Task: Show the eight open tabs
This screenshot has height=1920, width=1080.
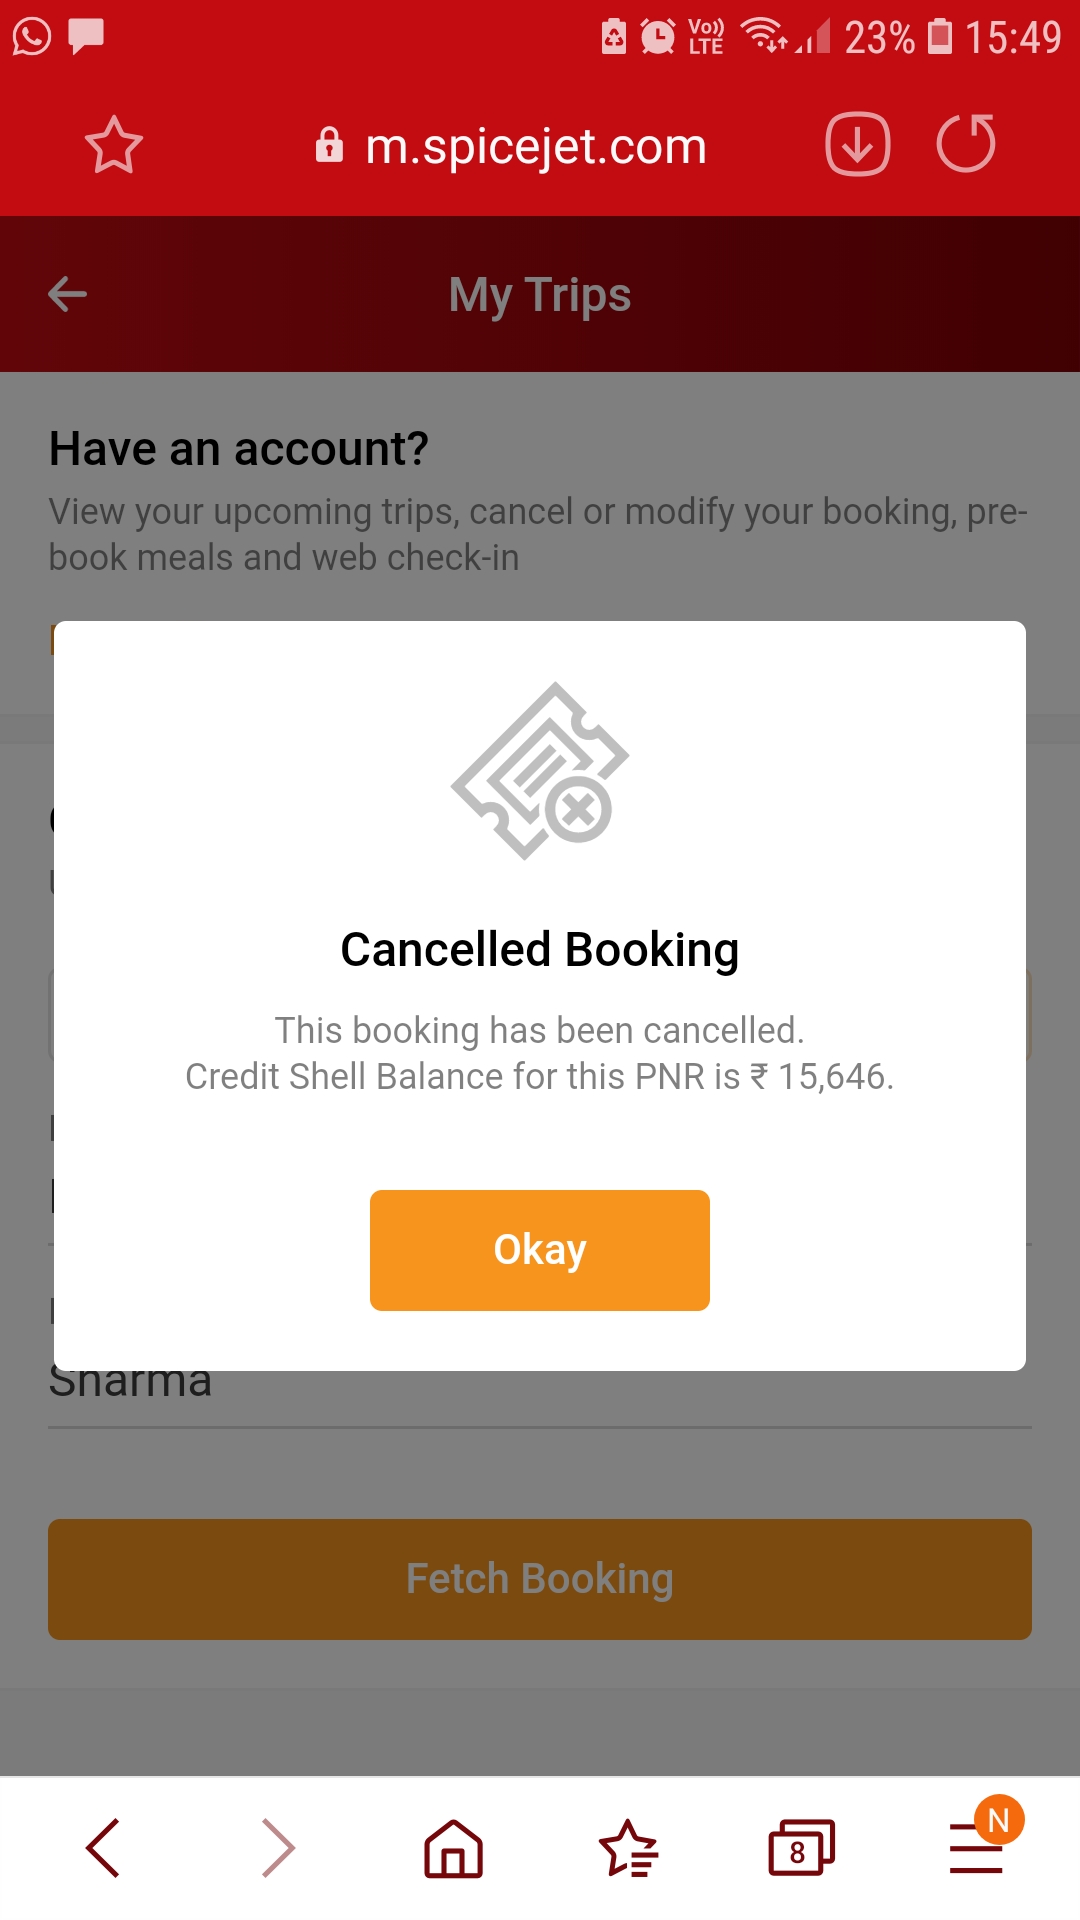Action: pos(801,1848)
